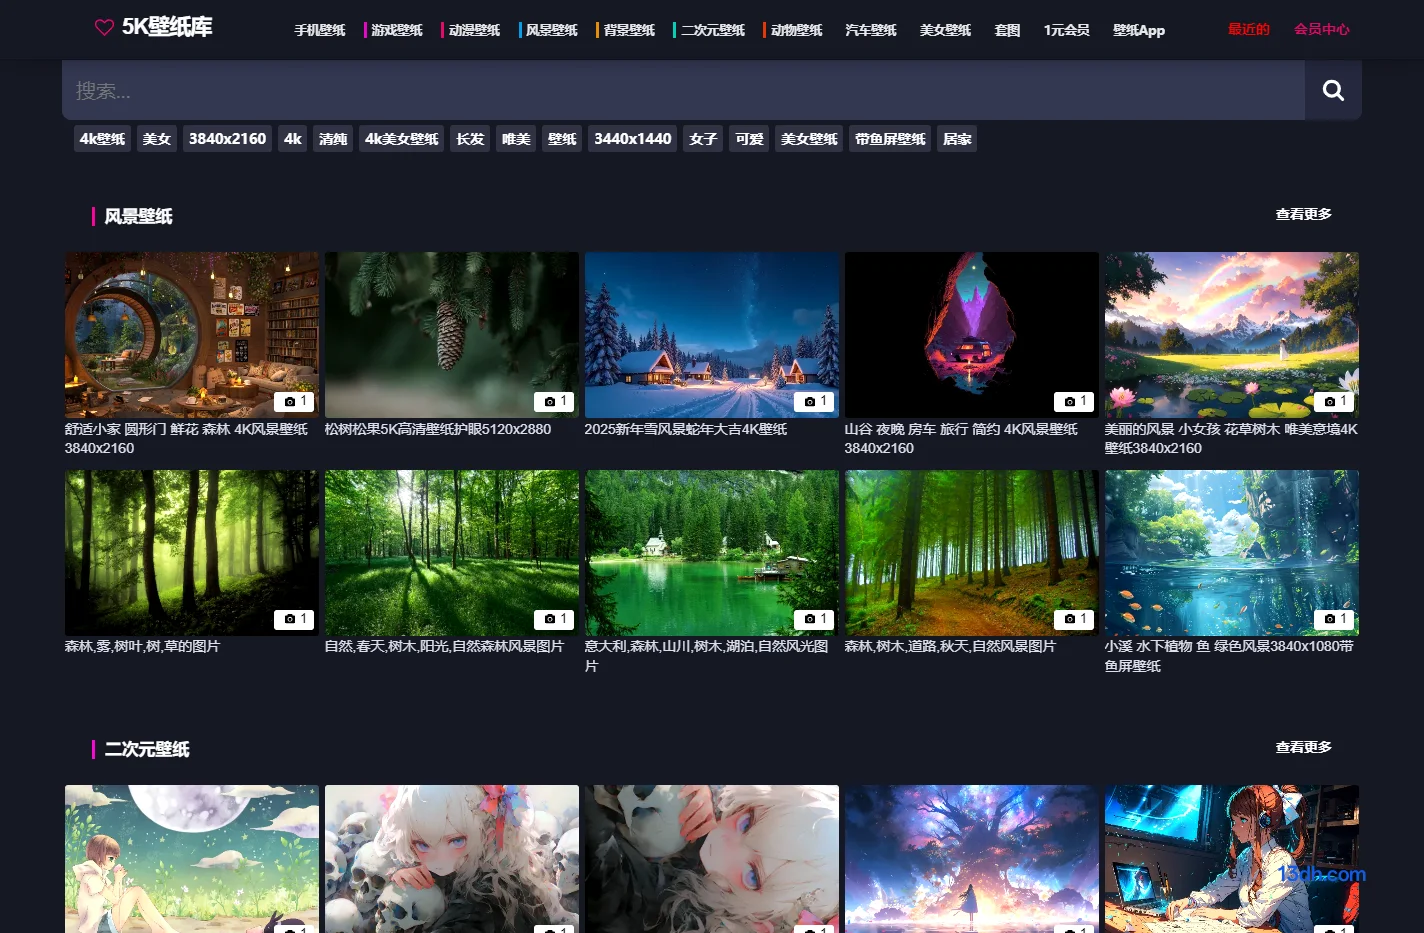Image resolution: width=1424 pixels, height=933 pixels.
Task: Click 查看更多 for 二次元壁纸 section
Action: (1303, 747)
